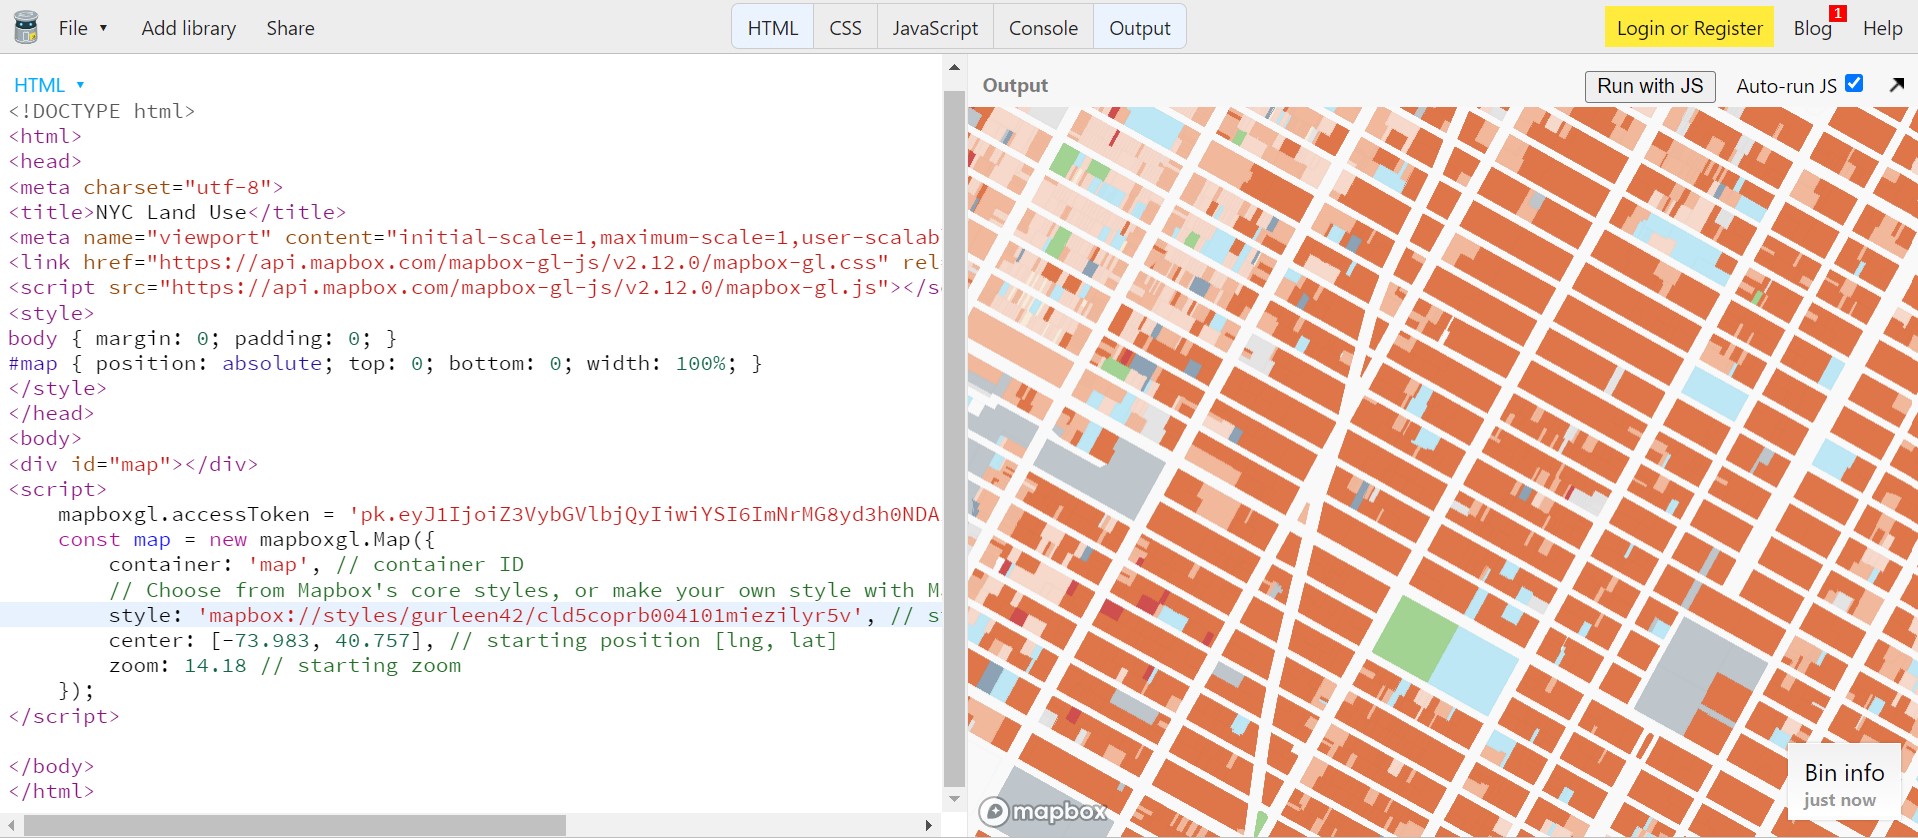Click the Mapbox logo on the map
The width and height of the screenshot is (1918, 838).
click(1044, 811)
